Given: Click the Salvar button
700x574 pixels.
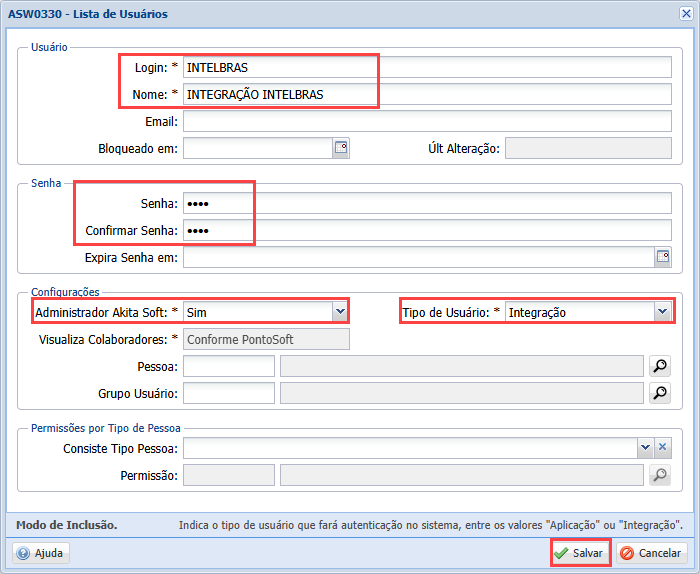Looking at the screenshot, I should point(580,553).
